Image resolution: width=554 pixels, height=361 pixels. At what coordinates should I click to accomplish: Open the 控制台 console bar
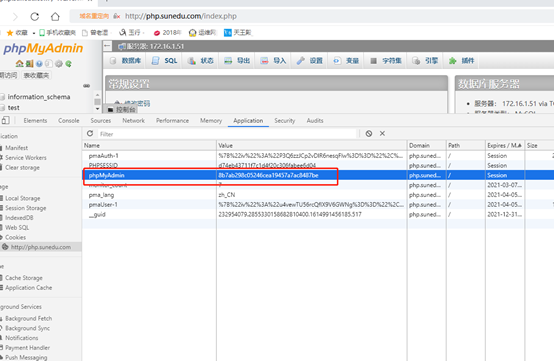[122, 110]
